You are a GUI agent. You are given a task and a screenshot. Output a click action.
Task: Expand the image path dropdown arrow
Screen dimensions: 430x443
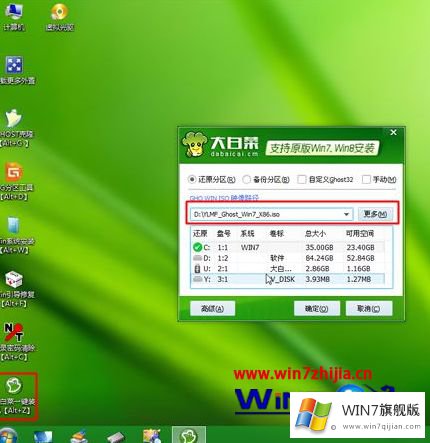coord(346,214)
